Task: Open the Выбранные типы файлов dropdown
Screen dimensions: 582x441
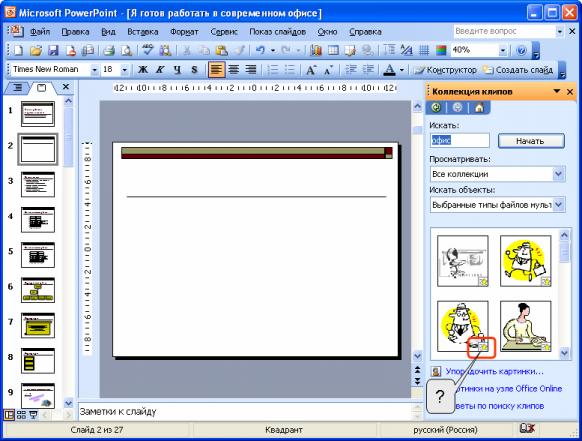Action: [559, 204]
